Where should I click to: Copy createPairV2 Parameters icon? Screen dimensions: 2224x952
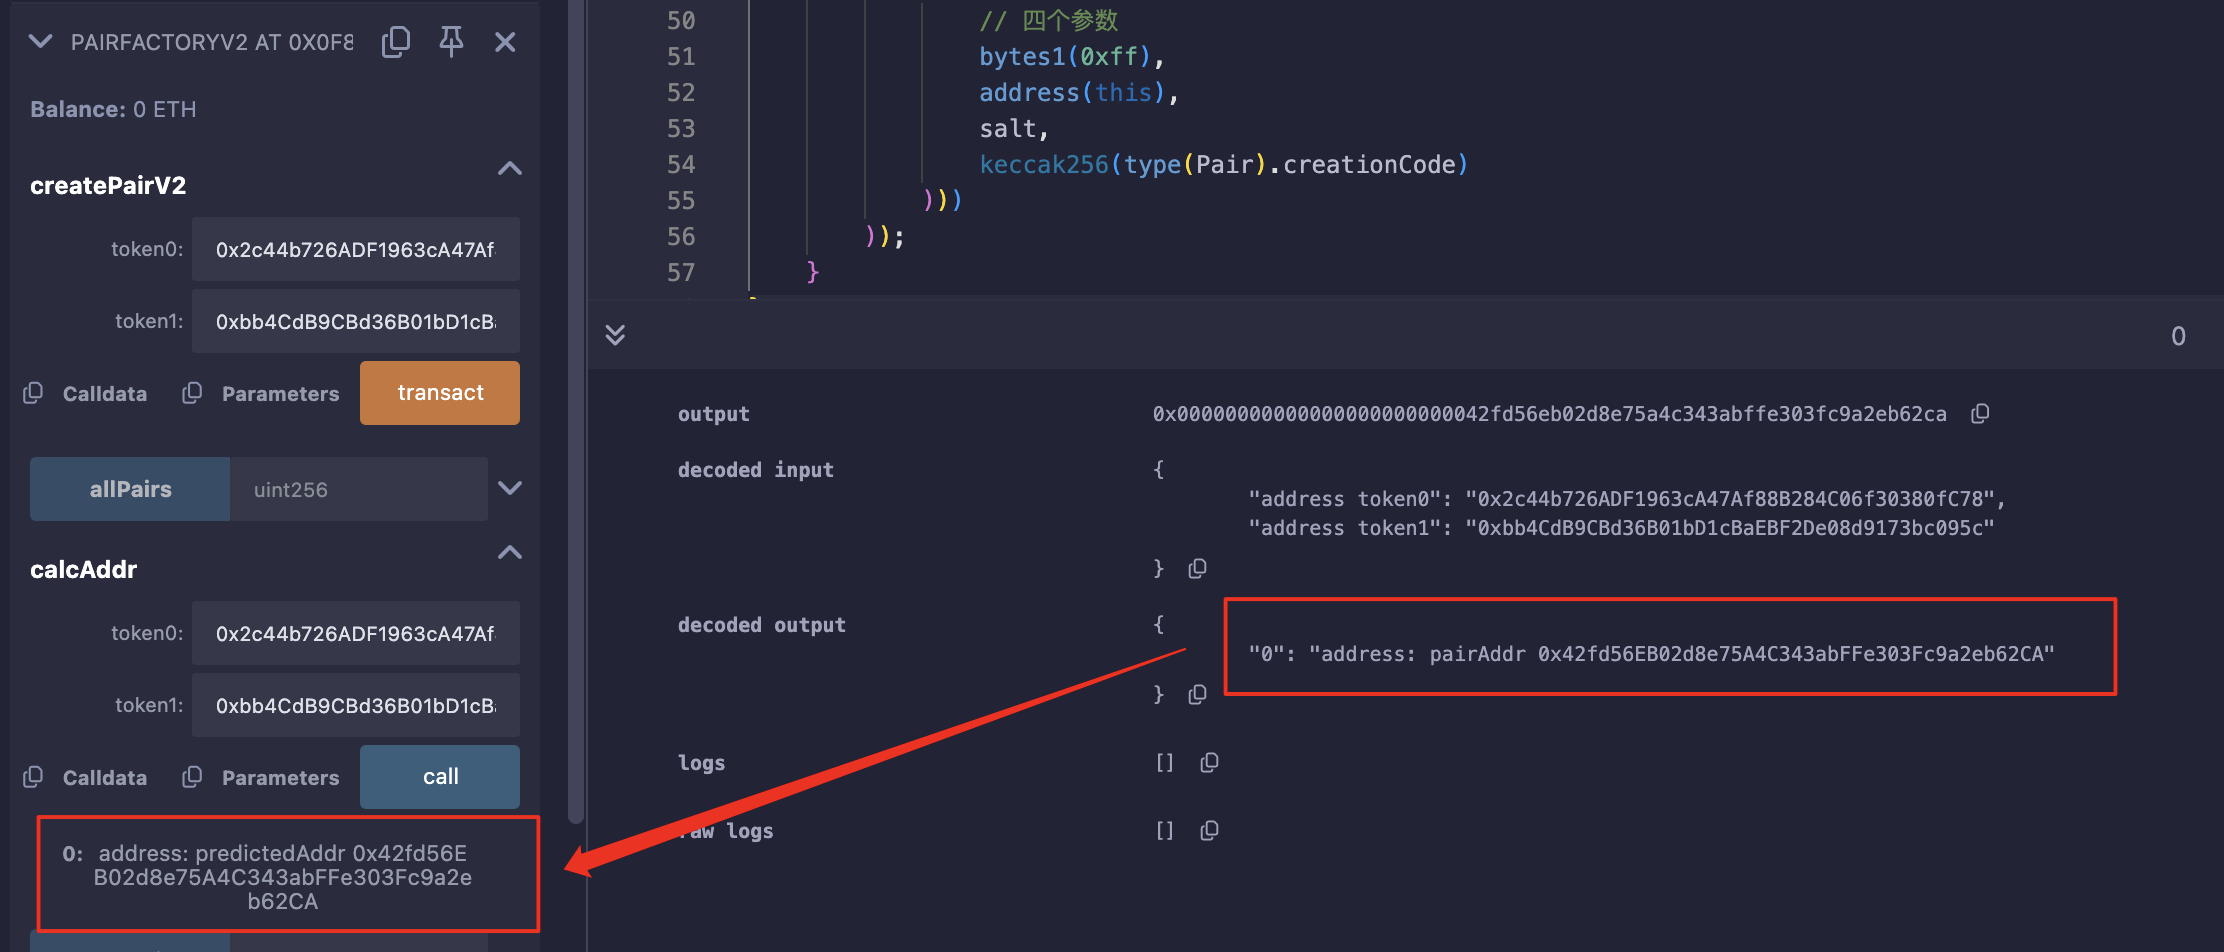click(192, 393)
